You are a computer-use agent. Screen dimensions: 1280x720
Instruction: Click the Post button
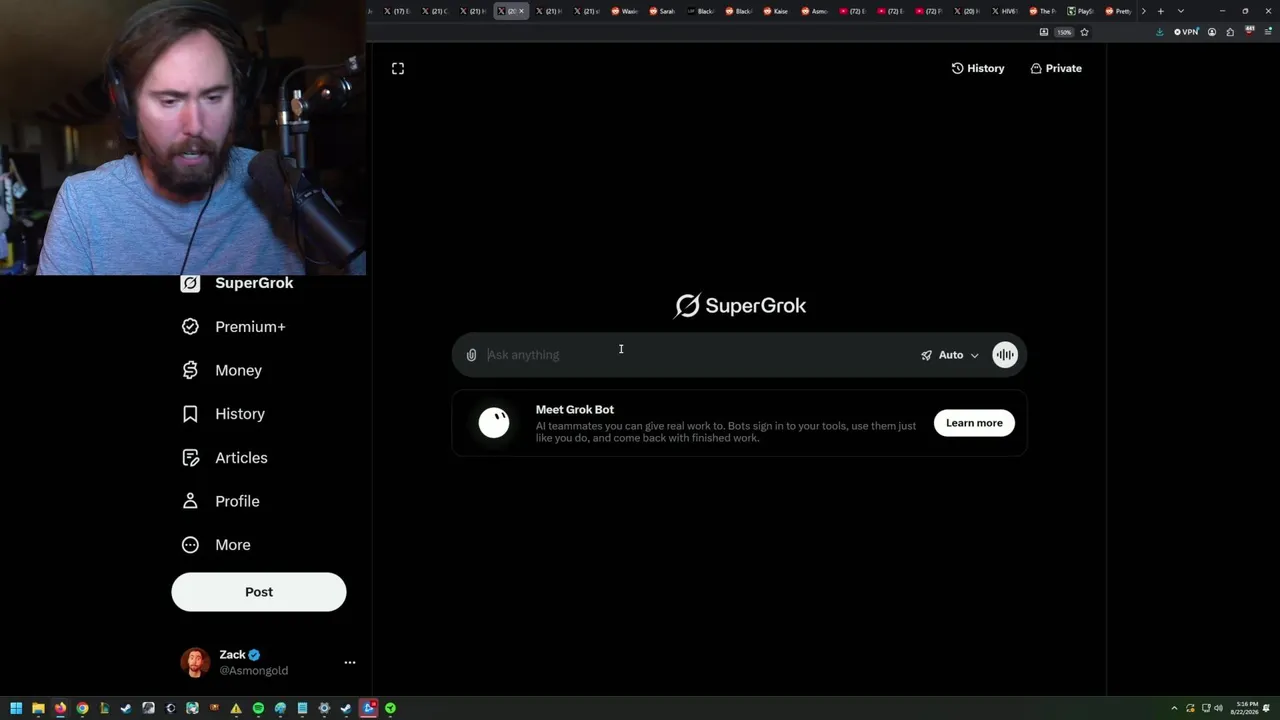[259, 592]
